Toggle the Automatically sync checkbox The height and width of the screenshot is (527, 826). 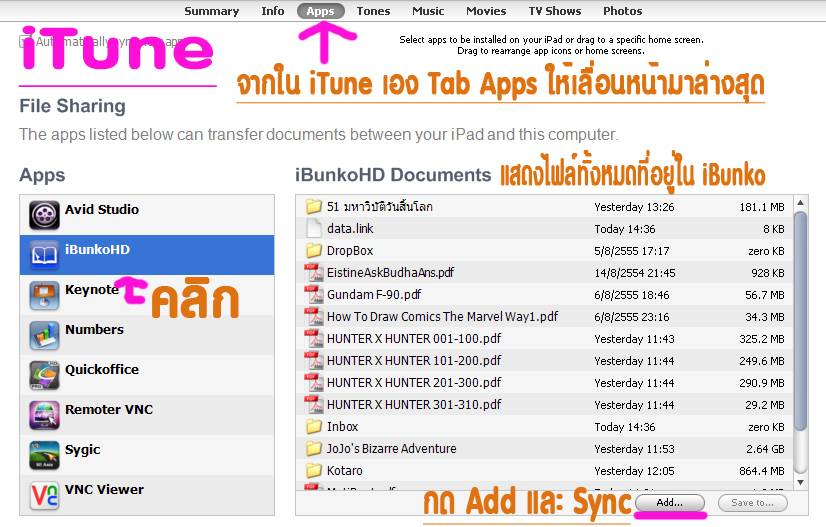(x=25, y=41)
